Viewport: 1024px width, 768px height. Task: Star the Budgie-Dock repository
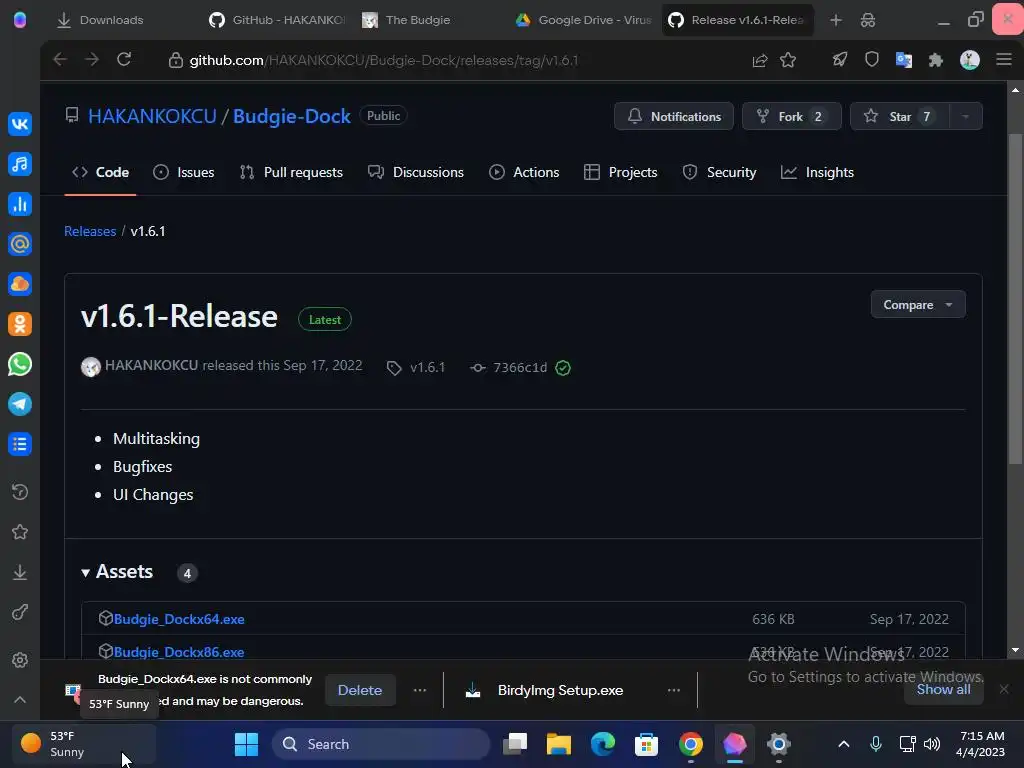(899, 116)
